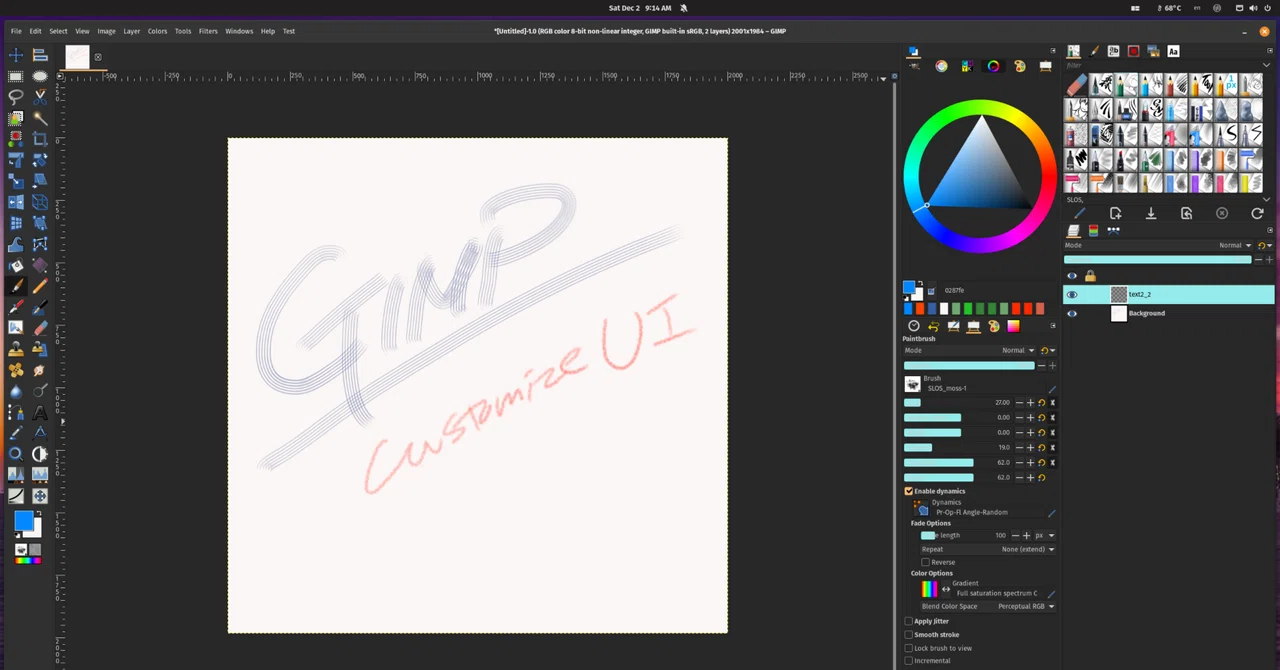Enable the Apply jitter checkbox
Image resolution: width=1280 pixels, height=670 pixels.
[909, 621]
